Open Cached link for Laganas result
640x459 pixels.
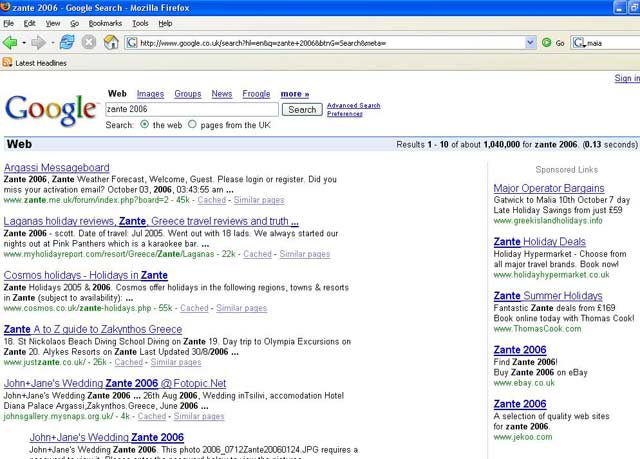point(257,254)
